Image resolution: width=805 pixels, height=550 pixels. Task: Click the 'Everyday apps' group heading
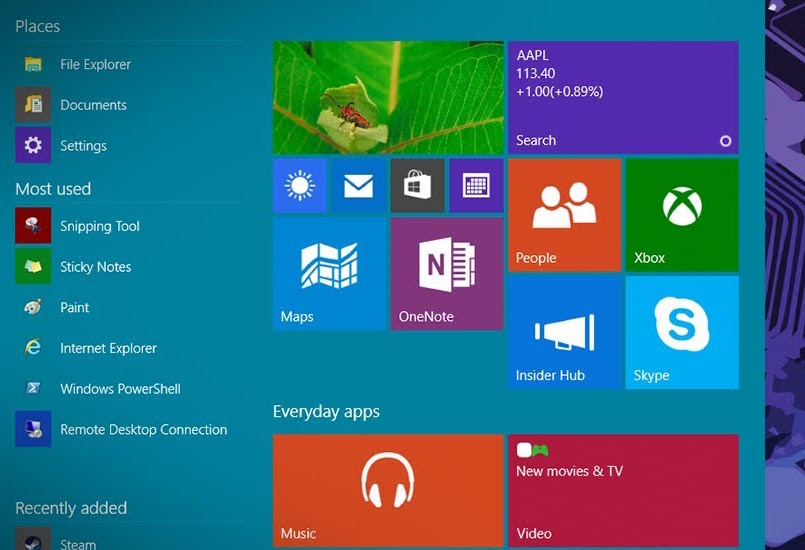(x=327, y=412)
